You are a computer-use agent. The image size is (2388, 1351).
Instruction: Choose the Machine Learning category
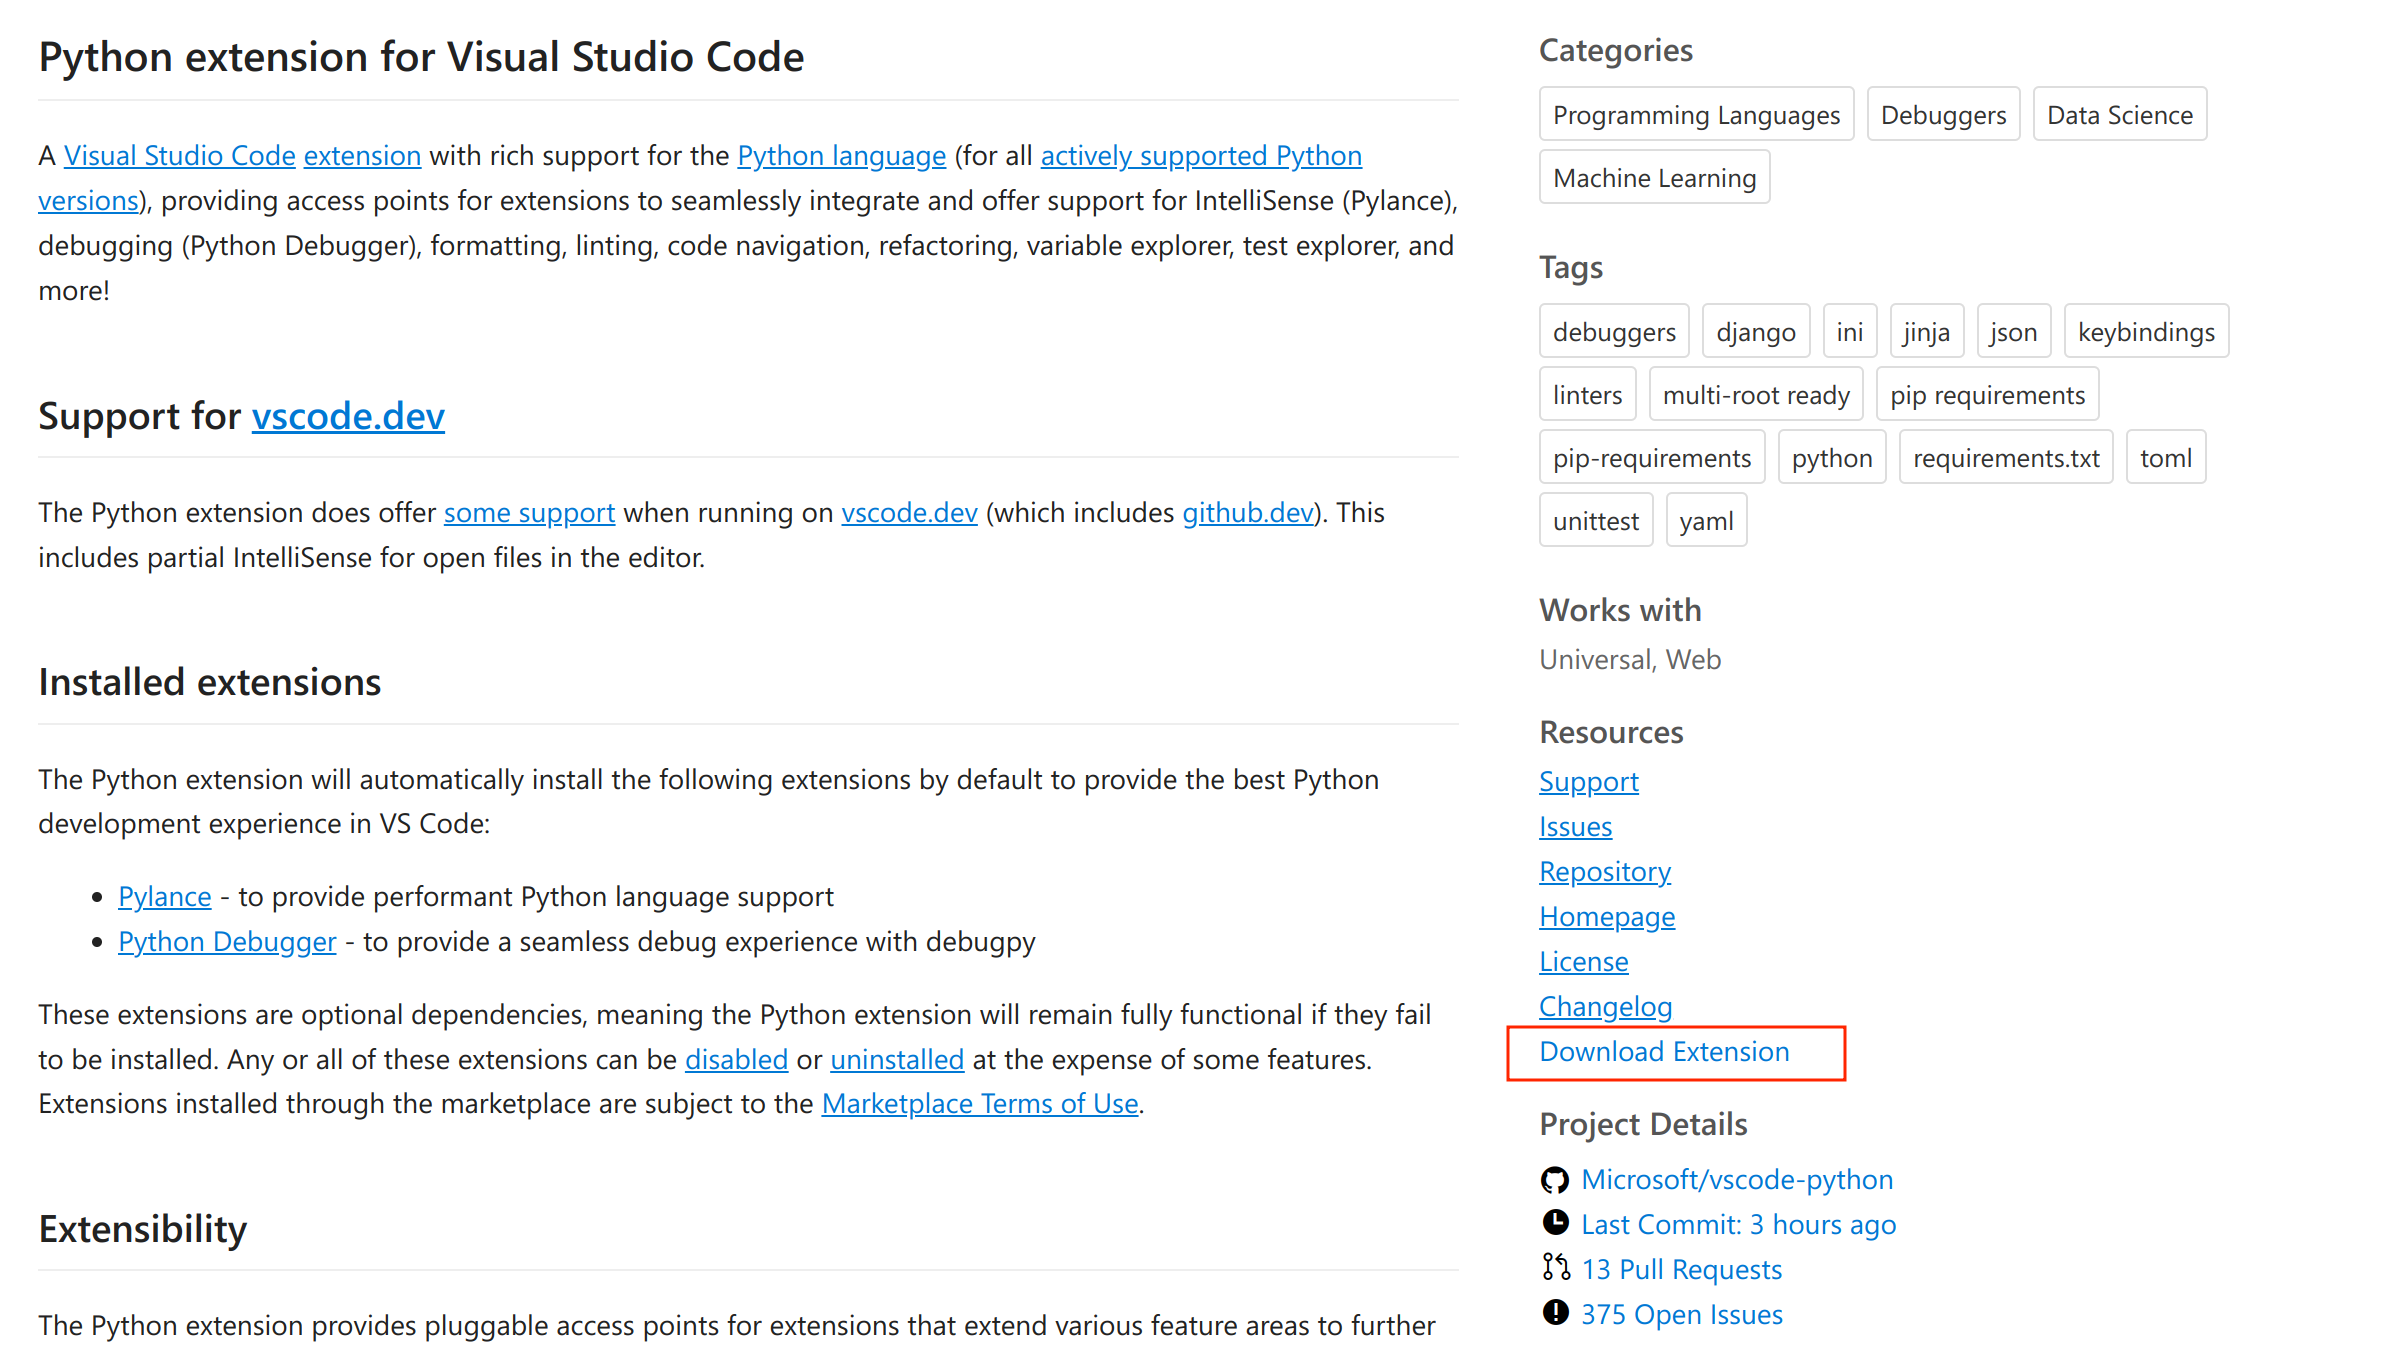pyautogui.click(x=1654, y=178)
